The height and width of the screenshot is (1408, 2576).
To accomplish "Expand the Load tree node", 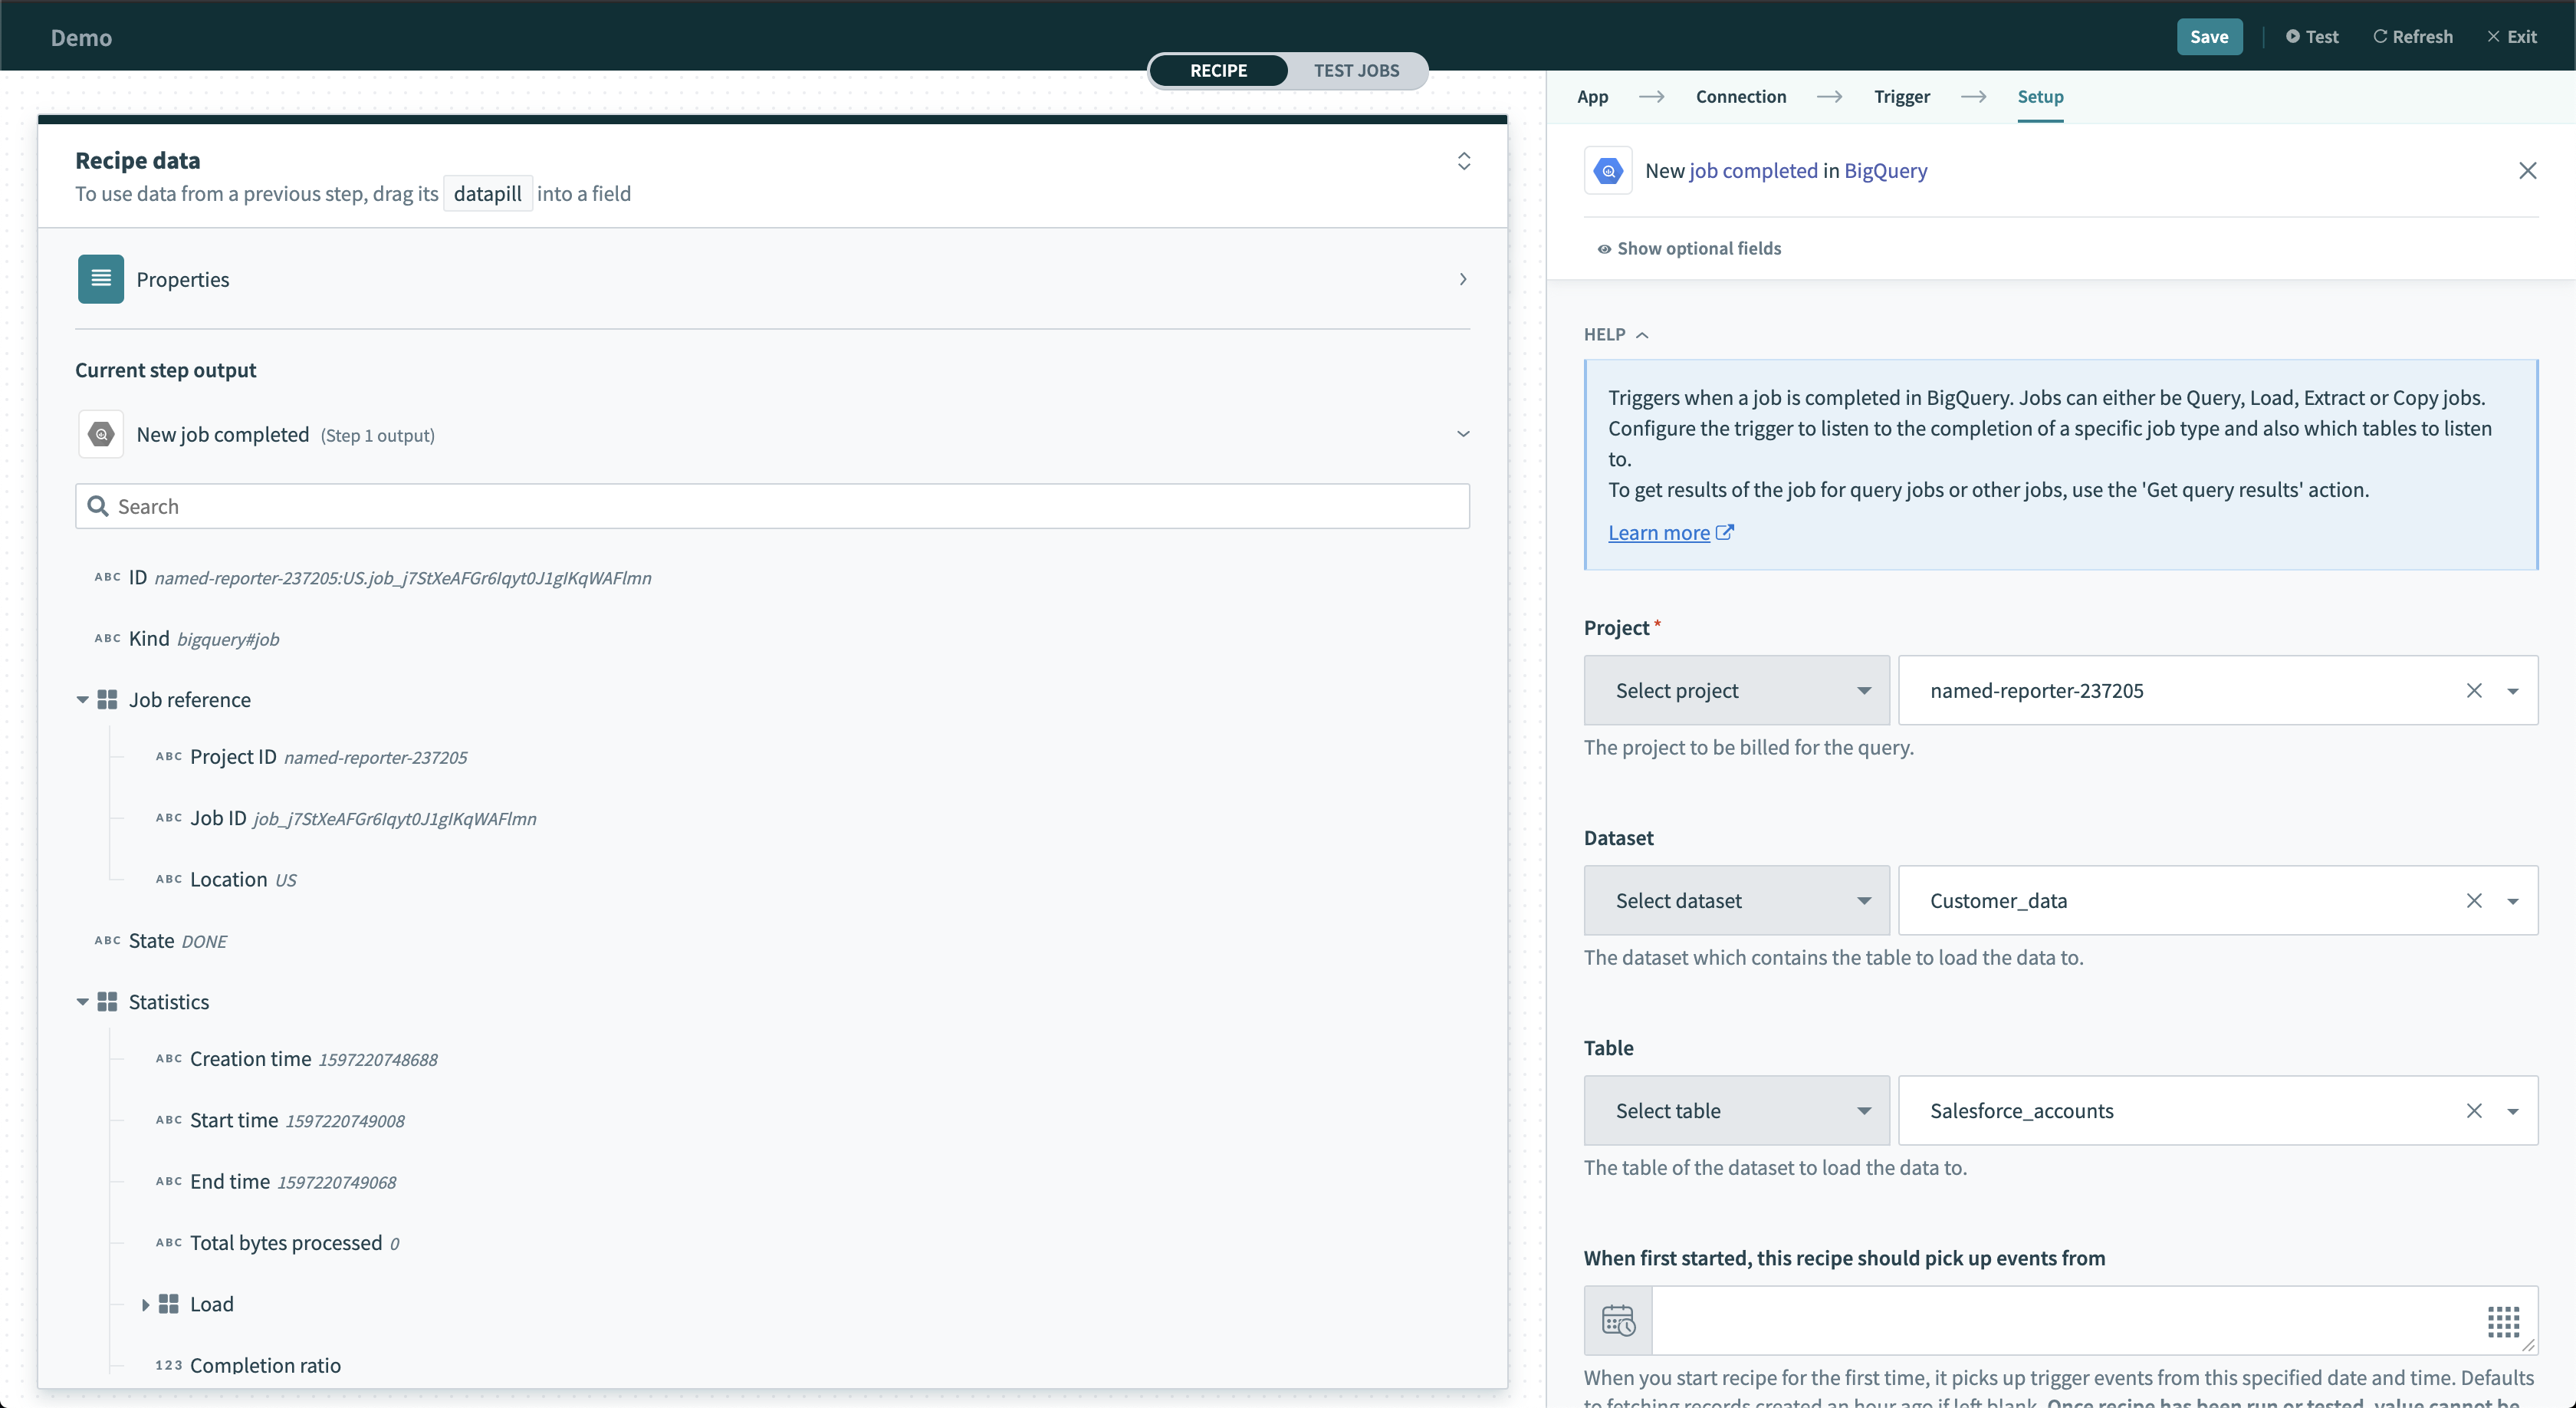I will [145, 1304].
